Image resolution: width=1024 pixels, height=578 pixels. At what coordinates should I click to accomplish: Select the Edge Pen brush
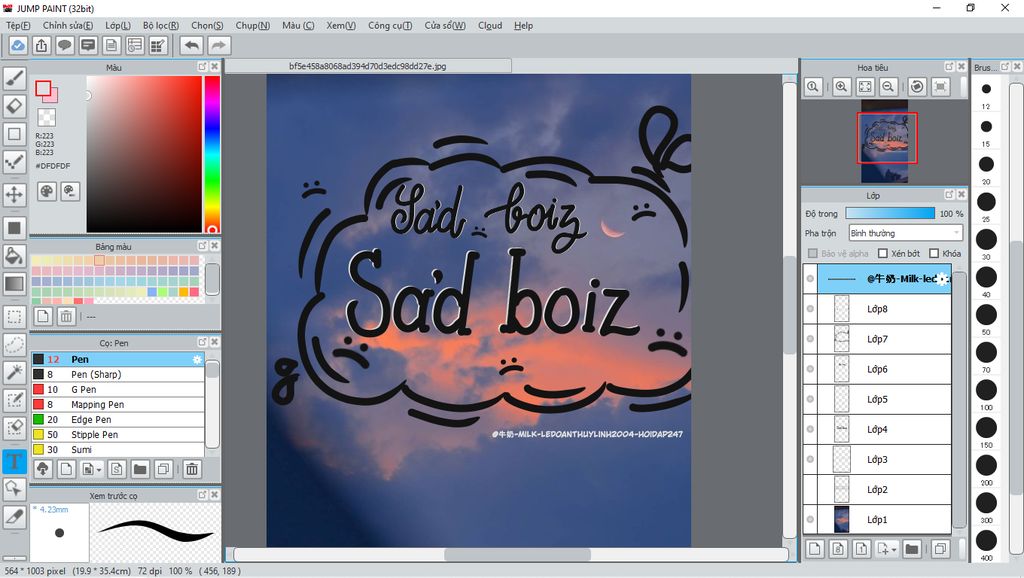[x=118, y=419]
